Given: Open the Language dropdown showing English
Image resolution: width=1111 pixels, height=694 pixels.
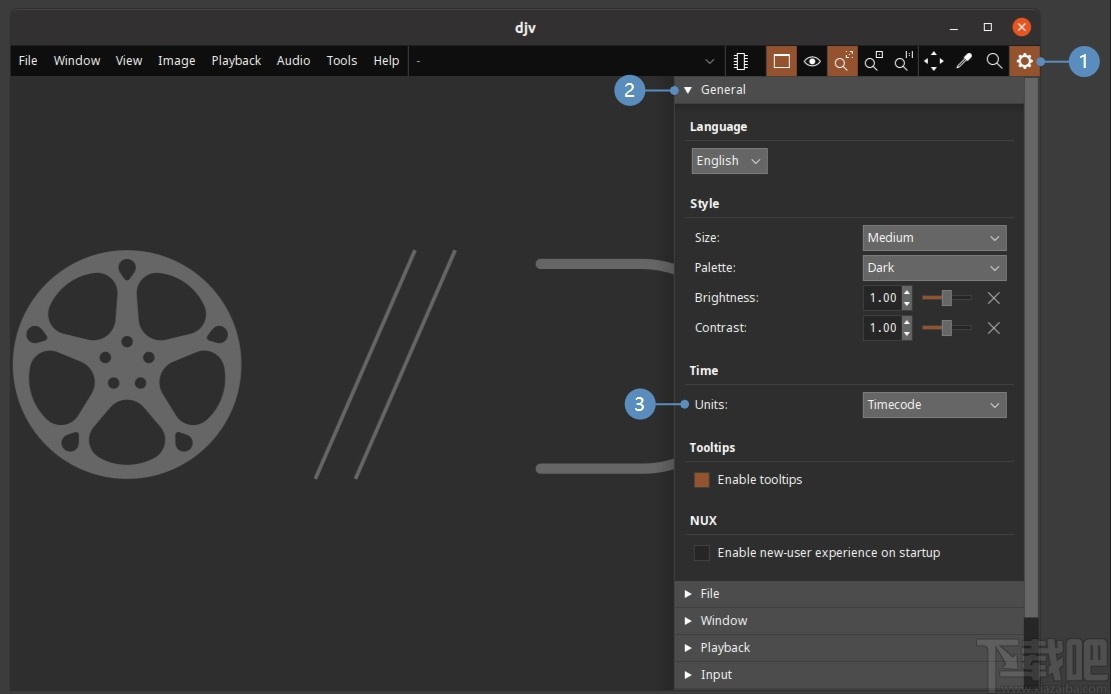Looking at the screenshot, I should pyautogui.click(x=729, y=161).
